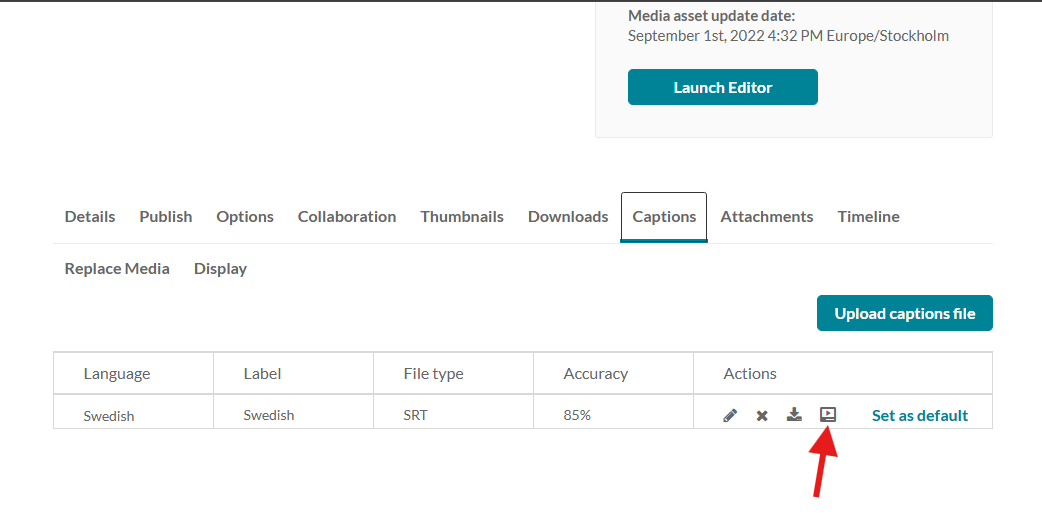Image resolution: width=1042 pixels, height=526 pixels.
Task: Click the Language column header
Action: 117,373
